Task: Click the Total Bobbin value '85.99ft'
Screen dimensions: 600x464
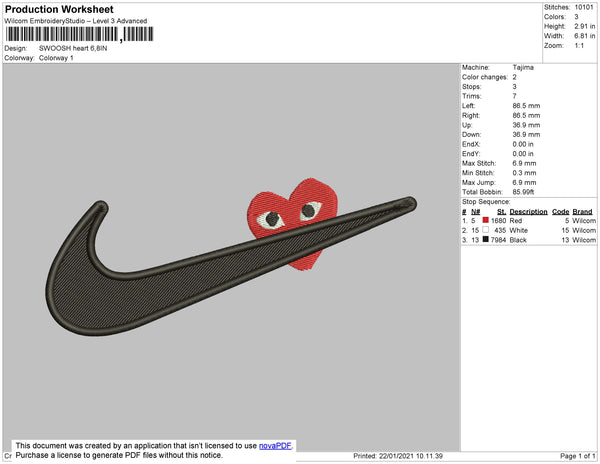Action: (x=523, y=192)
